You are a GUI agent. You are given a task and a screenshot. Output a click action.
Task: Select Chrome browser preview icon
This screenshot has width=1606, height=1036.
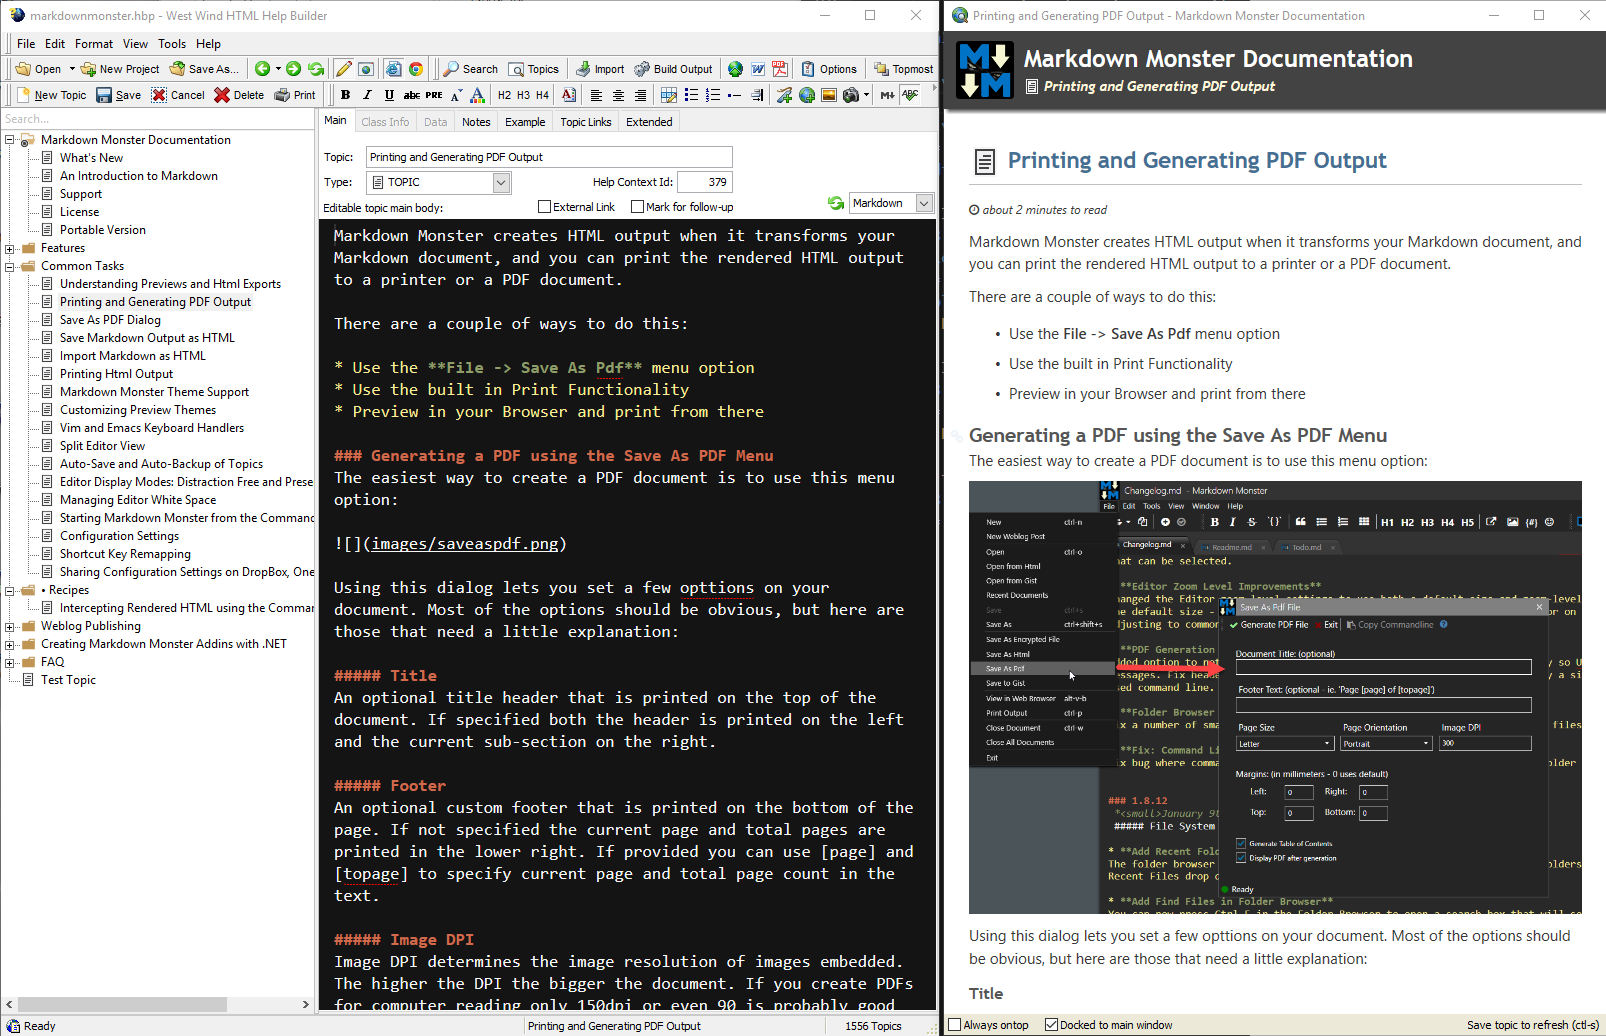(x=416, y=69)
